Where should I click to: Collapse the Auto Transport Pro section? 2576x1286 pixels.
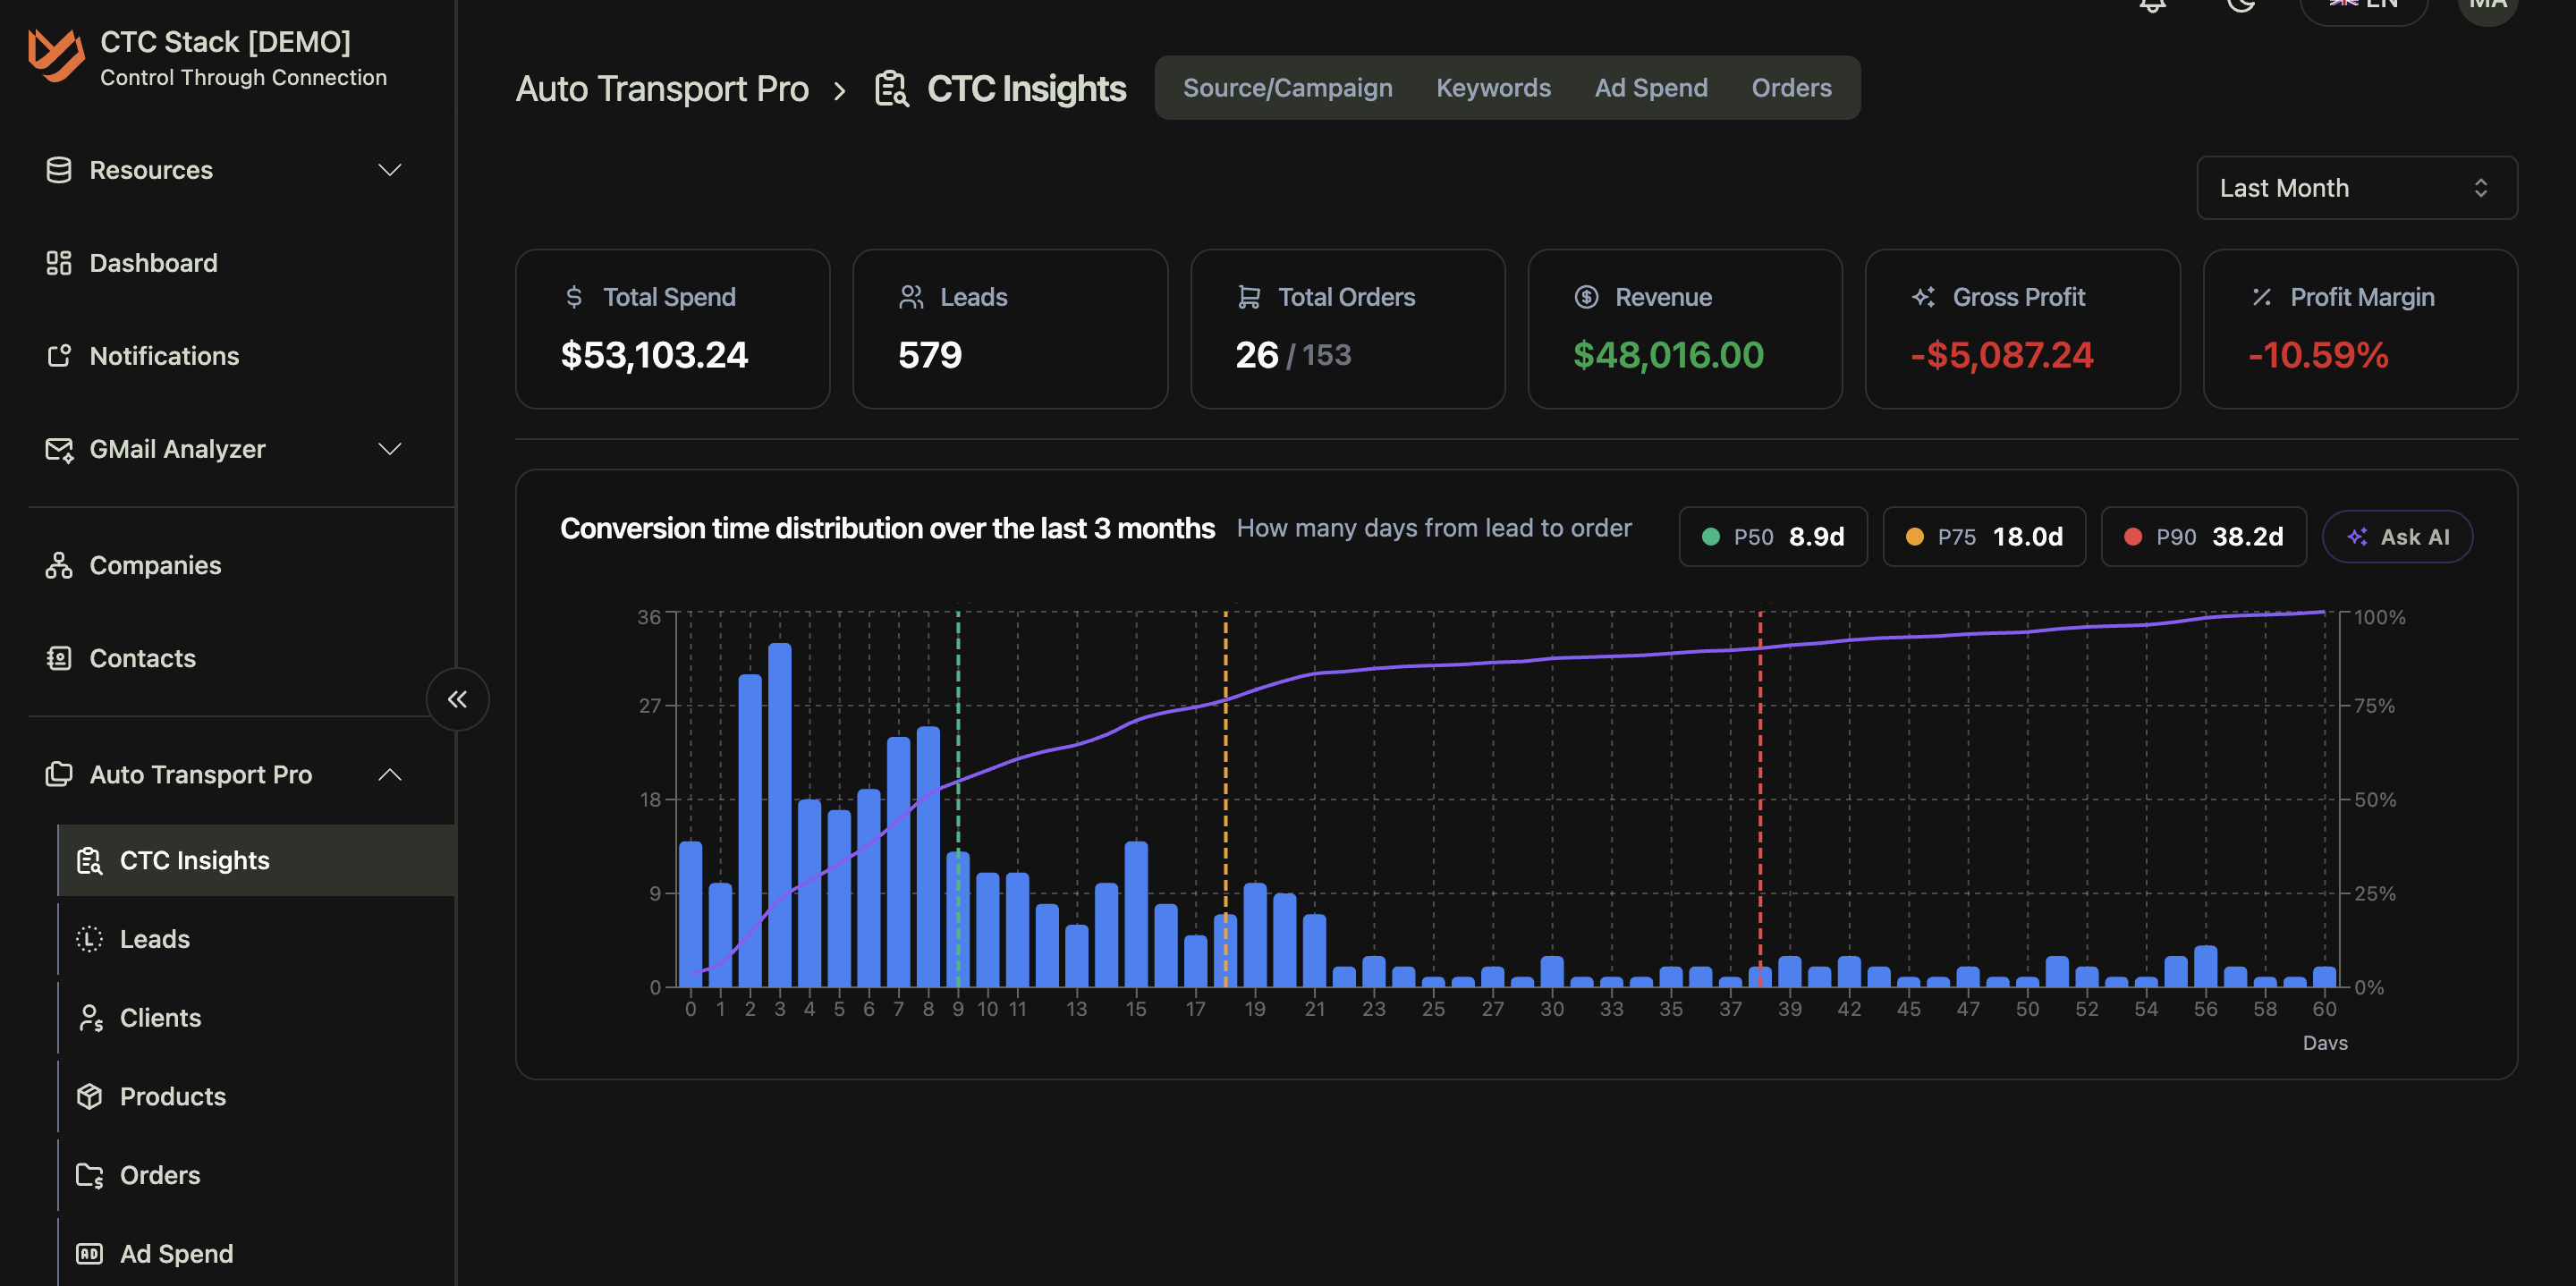(x=391, y=774)
